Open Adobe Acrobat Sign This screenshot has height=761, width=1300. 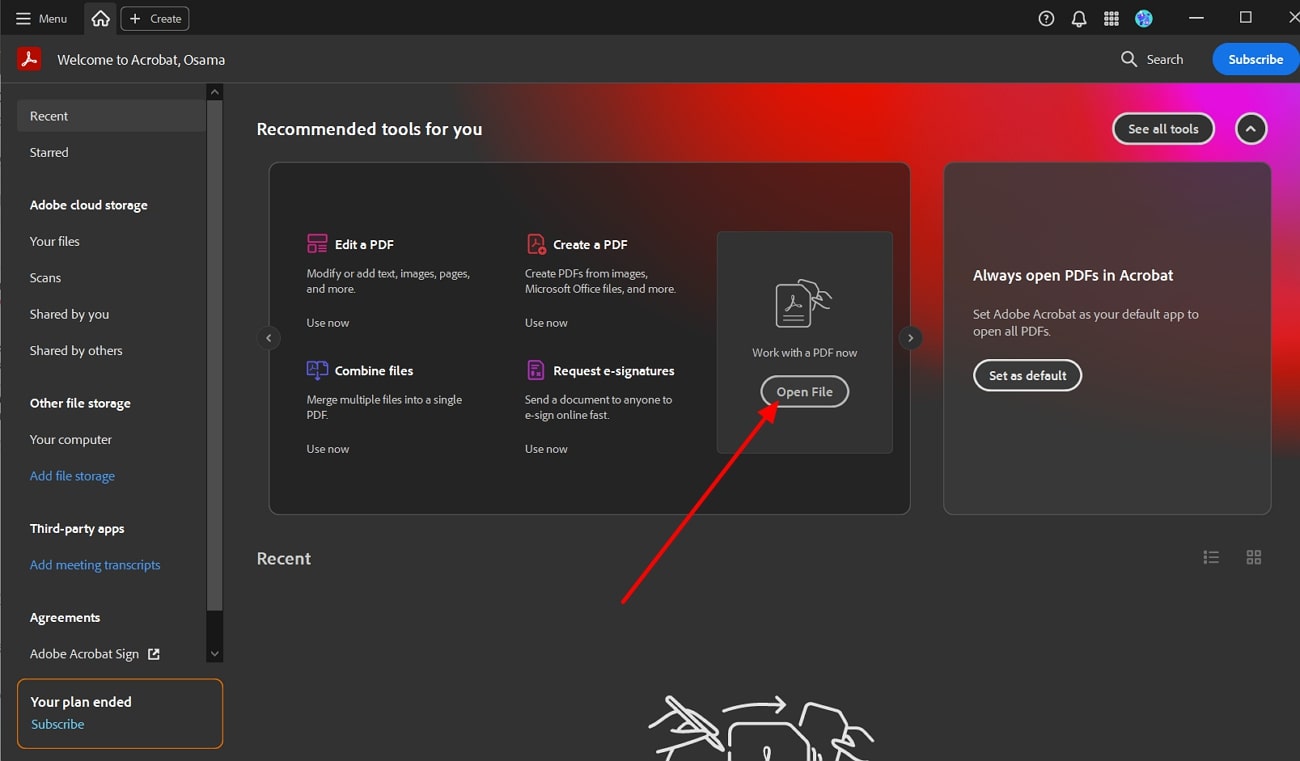[x=84, y=653]
